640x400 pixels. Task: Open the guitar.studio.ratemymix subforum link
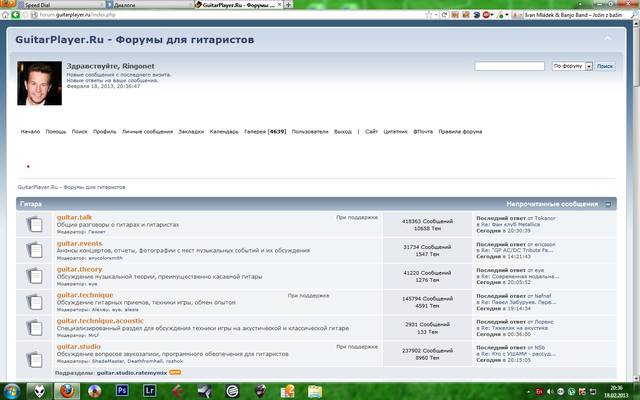[x=132, y=373]
